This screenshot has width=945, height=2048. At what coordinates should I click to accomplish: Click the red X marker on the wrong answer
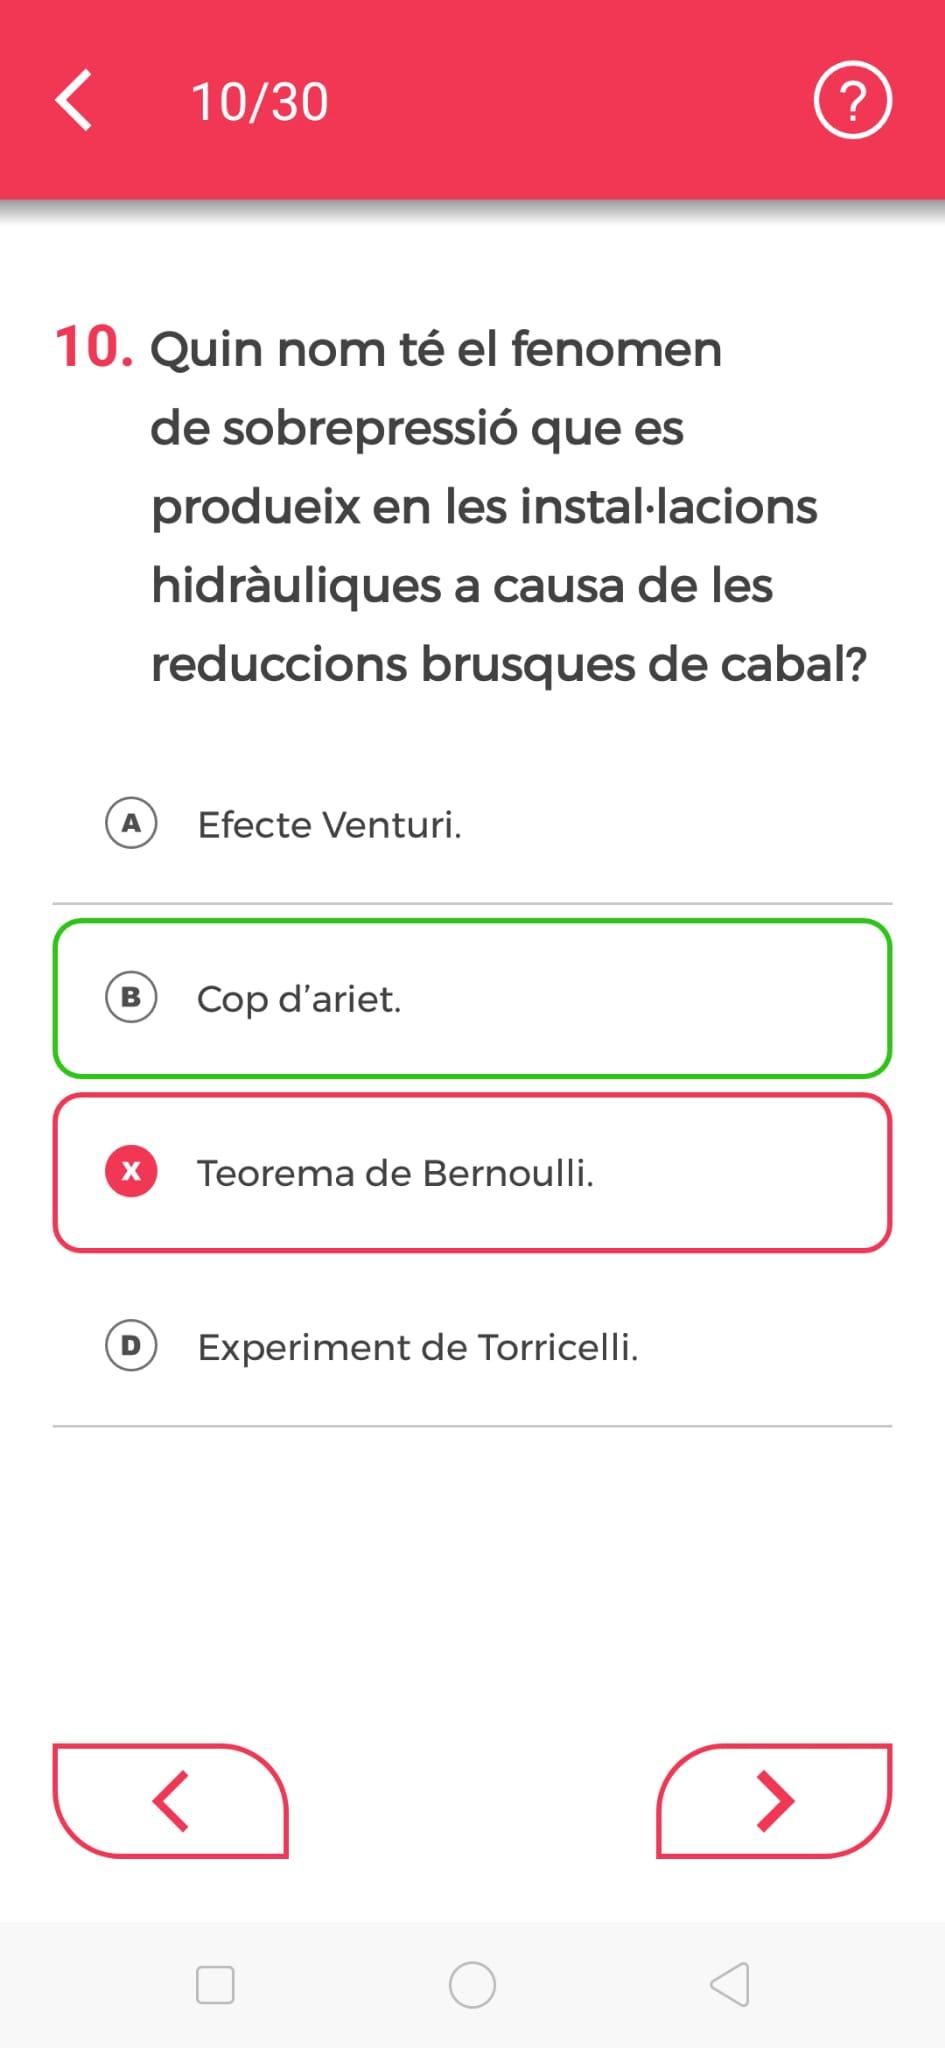coord(131,1171)
